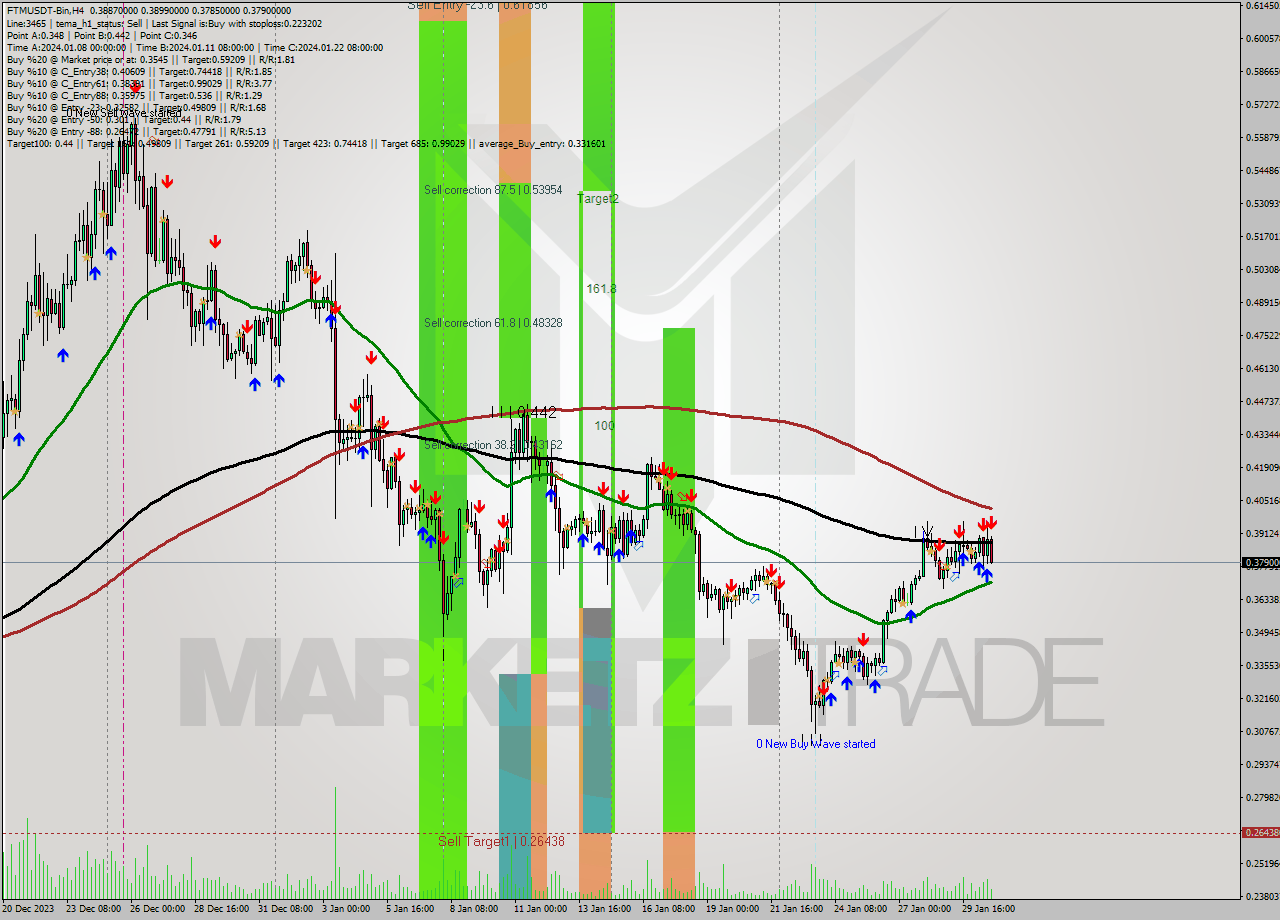
Task: Click the 'Target2' chart label
Action: pos(598,199)
